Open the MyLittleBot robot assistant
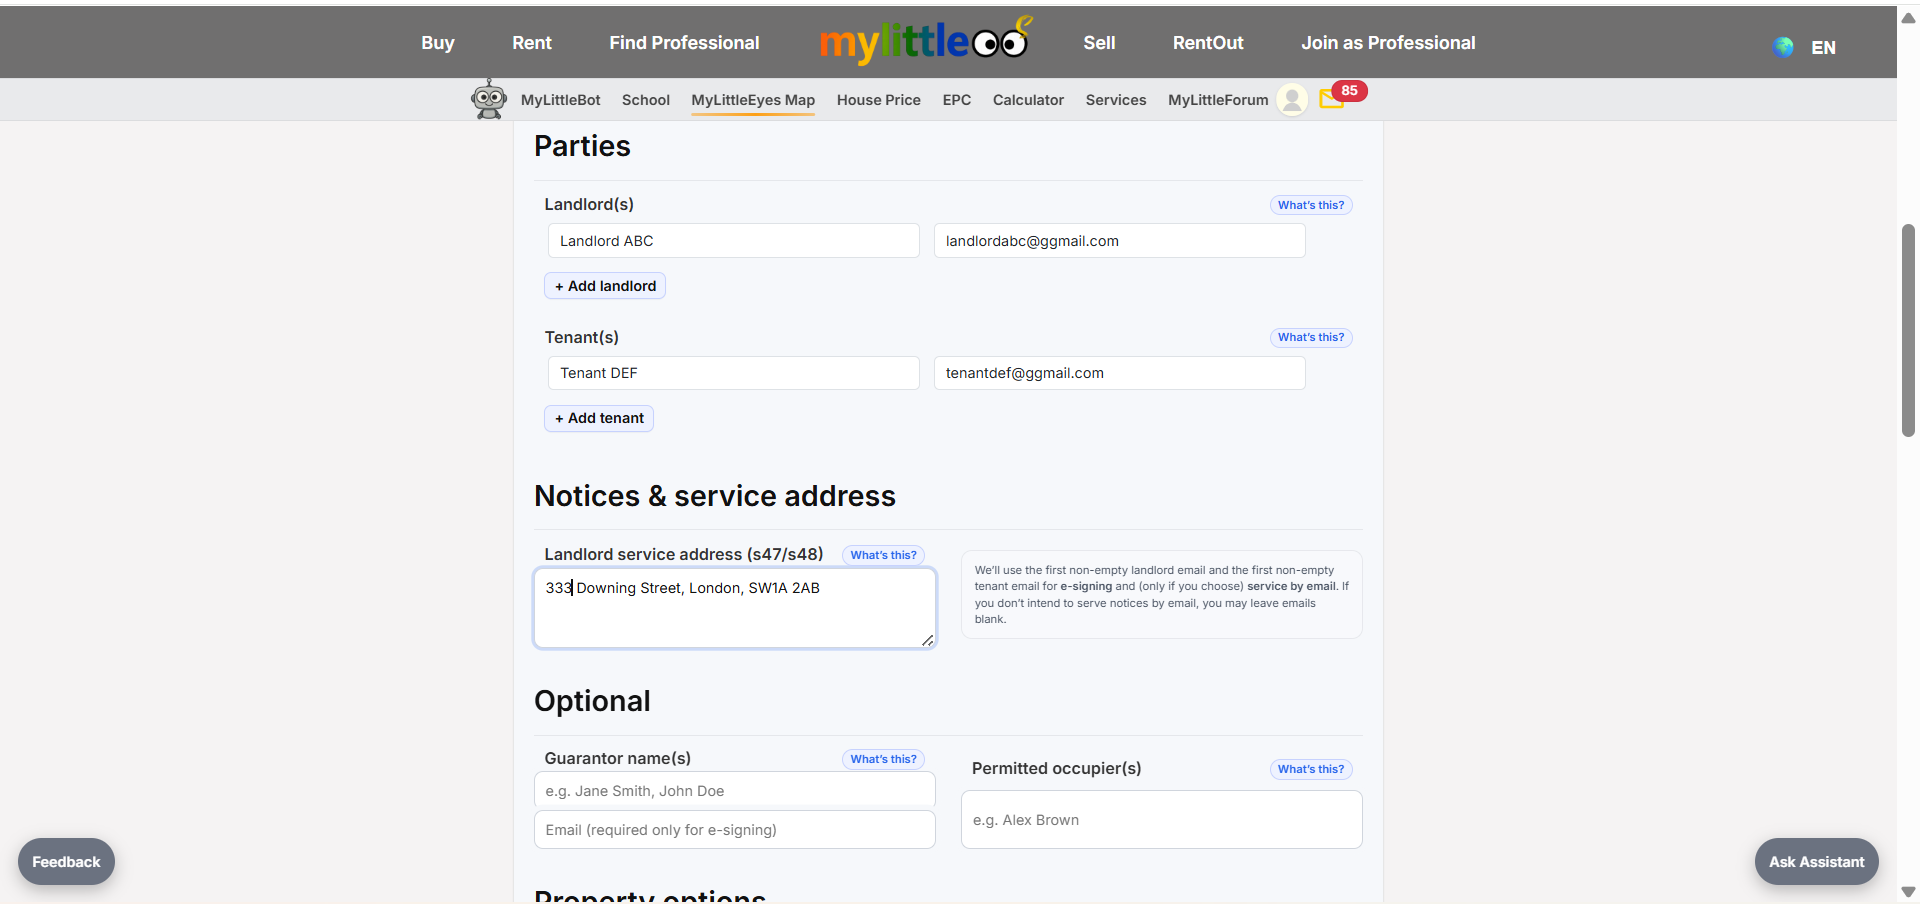1920x904 pixels. tap(489, 99)
